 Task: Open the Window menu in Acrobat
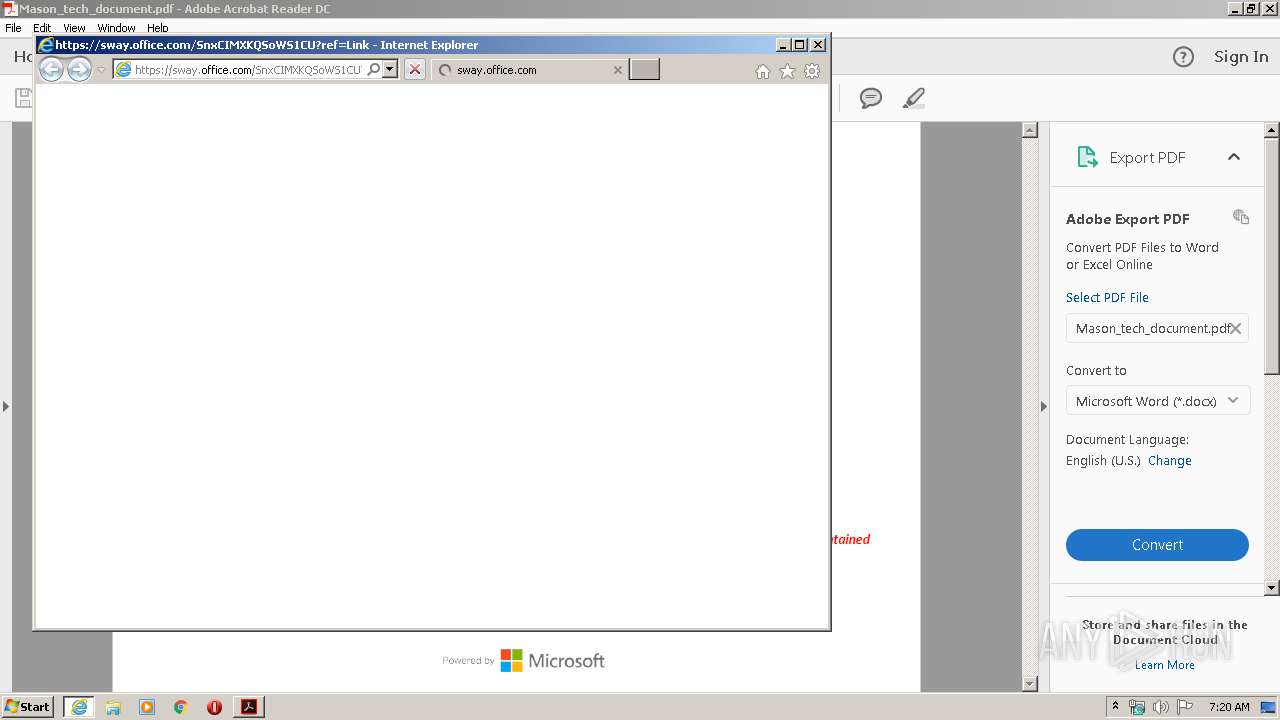tap(116, 28)
